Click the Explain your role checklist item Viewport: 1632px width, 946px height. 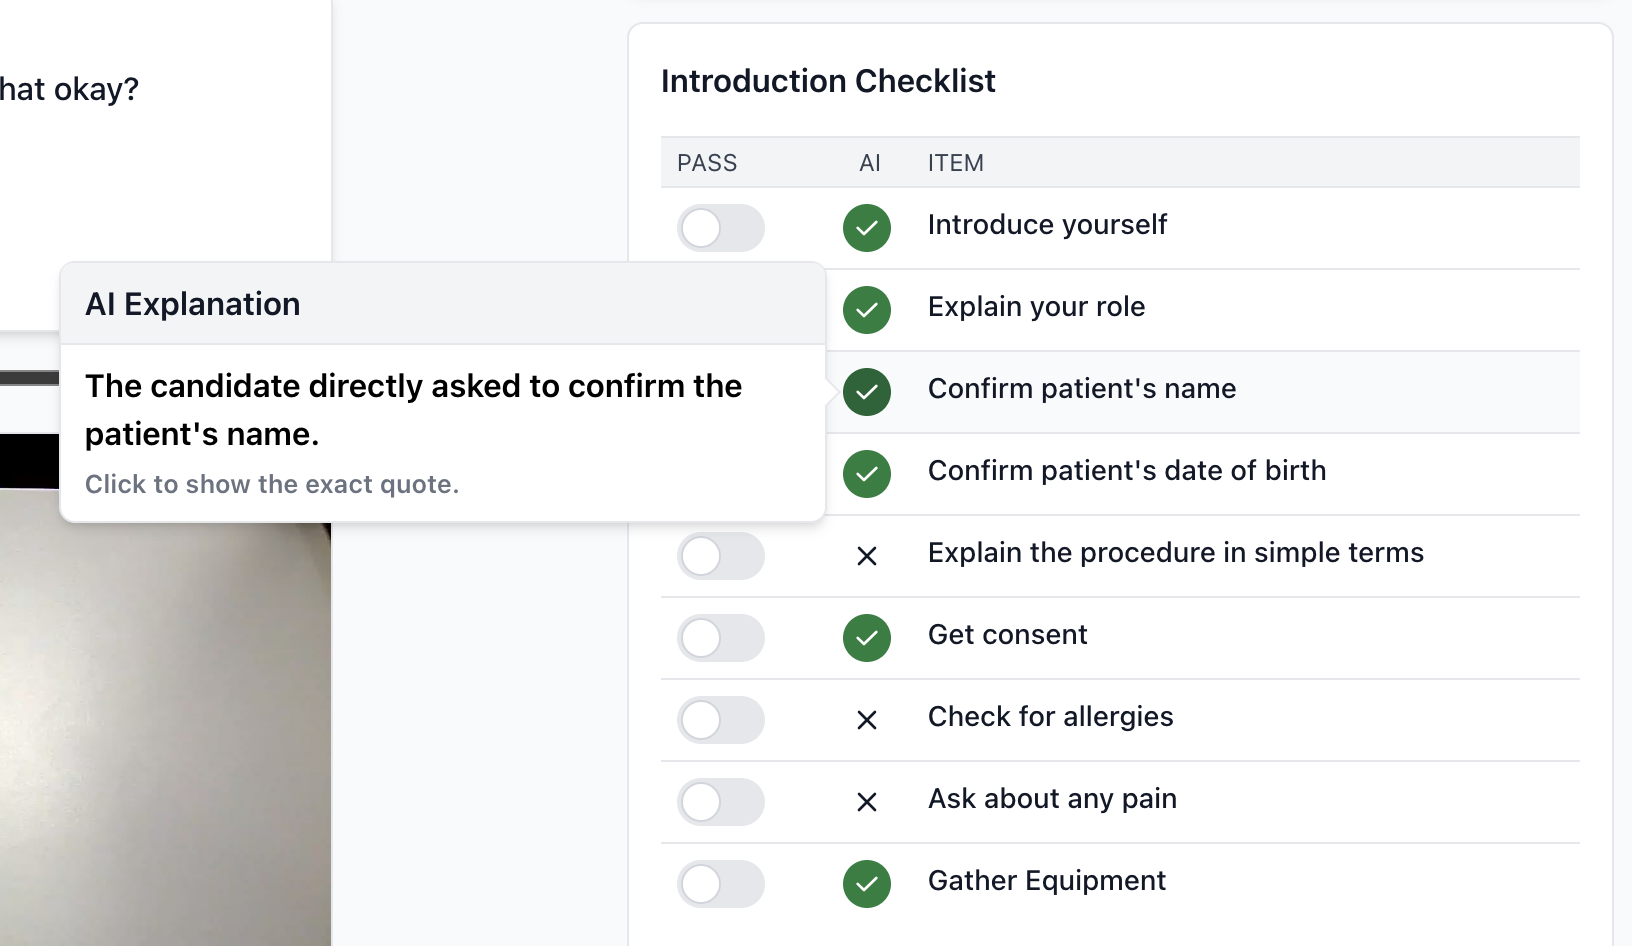[x=1036, y=307]
